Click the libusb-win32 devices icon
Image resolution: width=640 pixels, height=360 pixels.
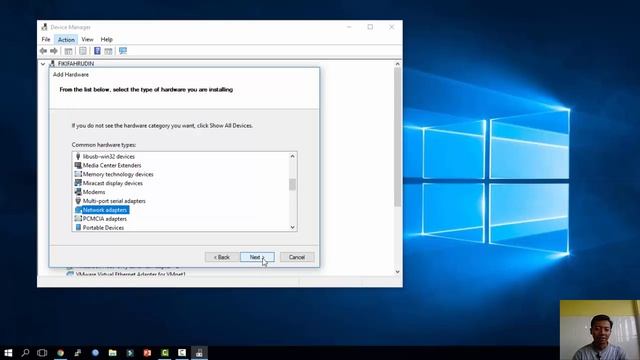click(78, 156)
